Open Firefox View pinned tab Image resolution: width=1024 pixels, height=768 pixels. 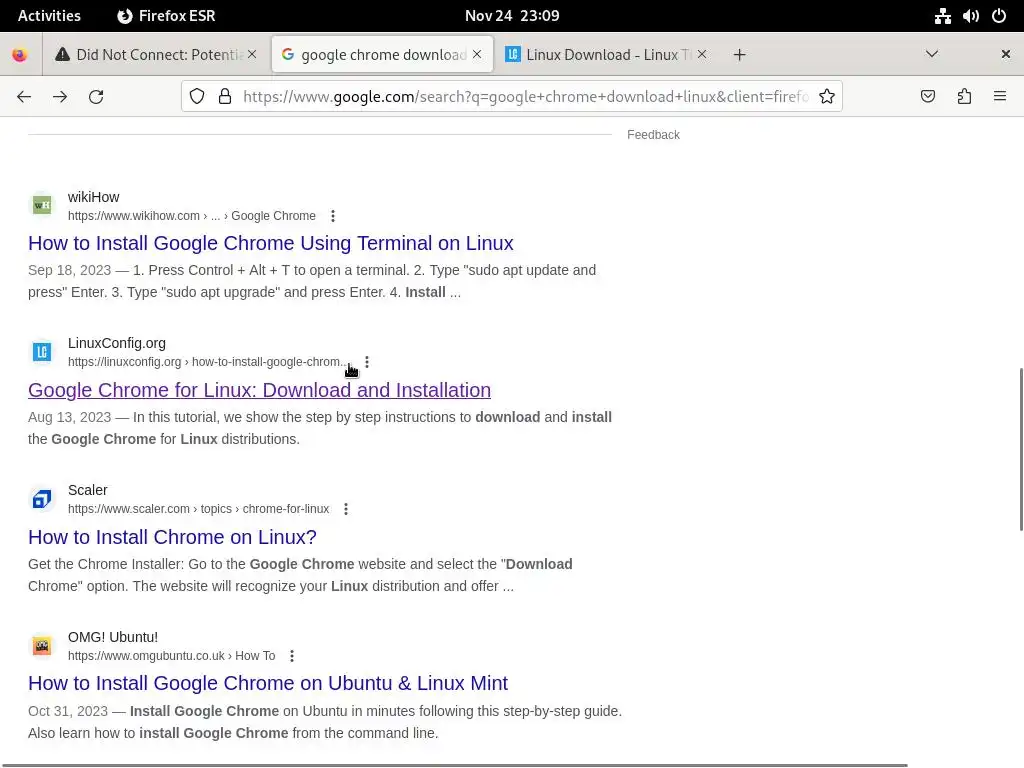point(20,55)
